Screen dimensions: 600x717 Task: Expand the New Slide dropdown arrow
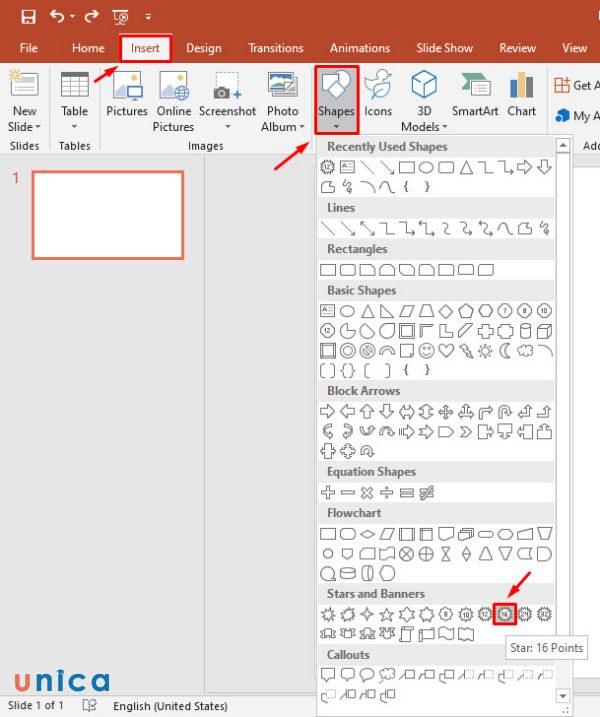pos(23,127)
